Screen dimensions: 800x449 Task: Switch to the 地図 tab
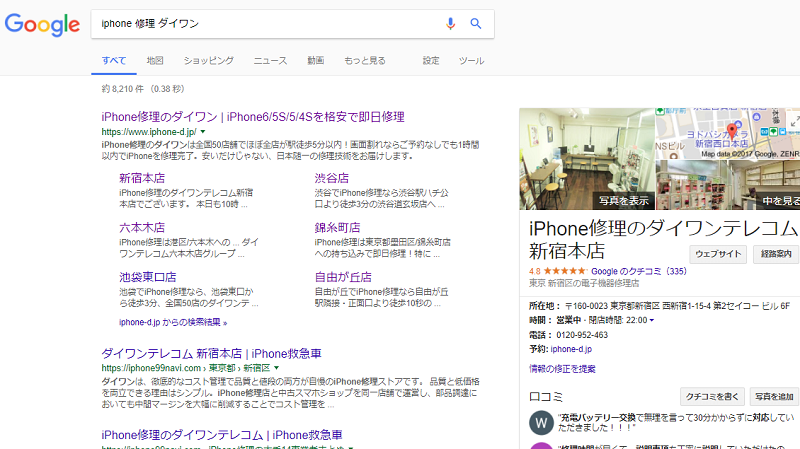click(x=155, y=61)
